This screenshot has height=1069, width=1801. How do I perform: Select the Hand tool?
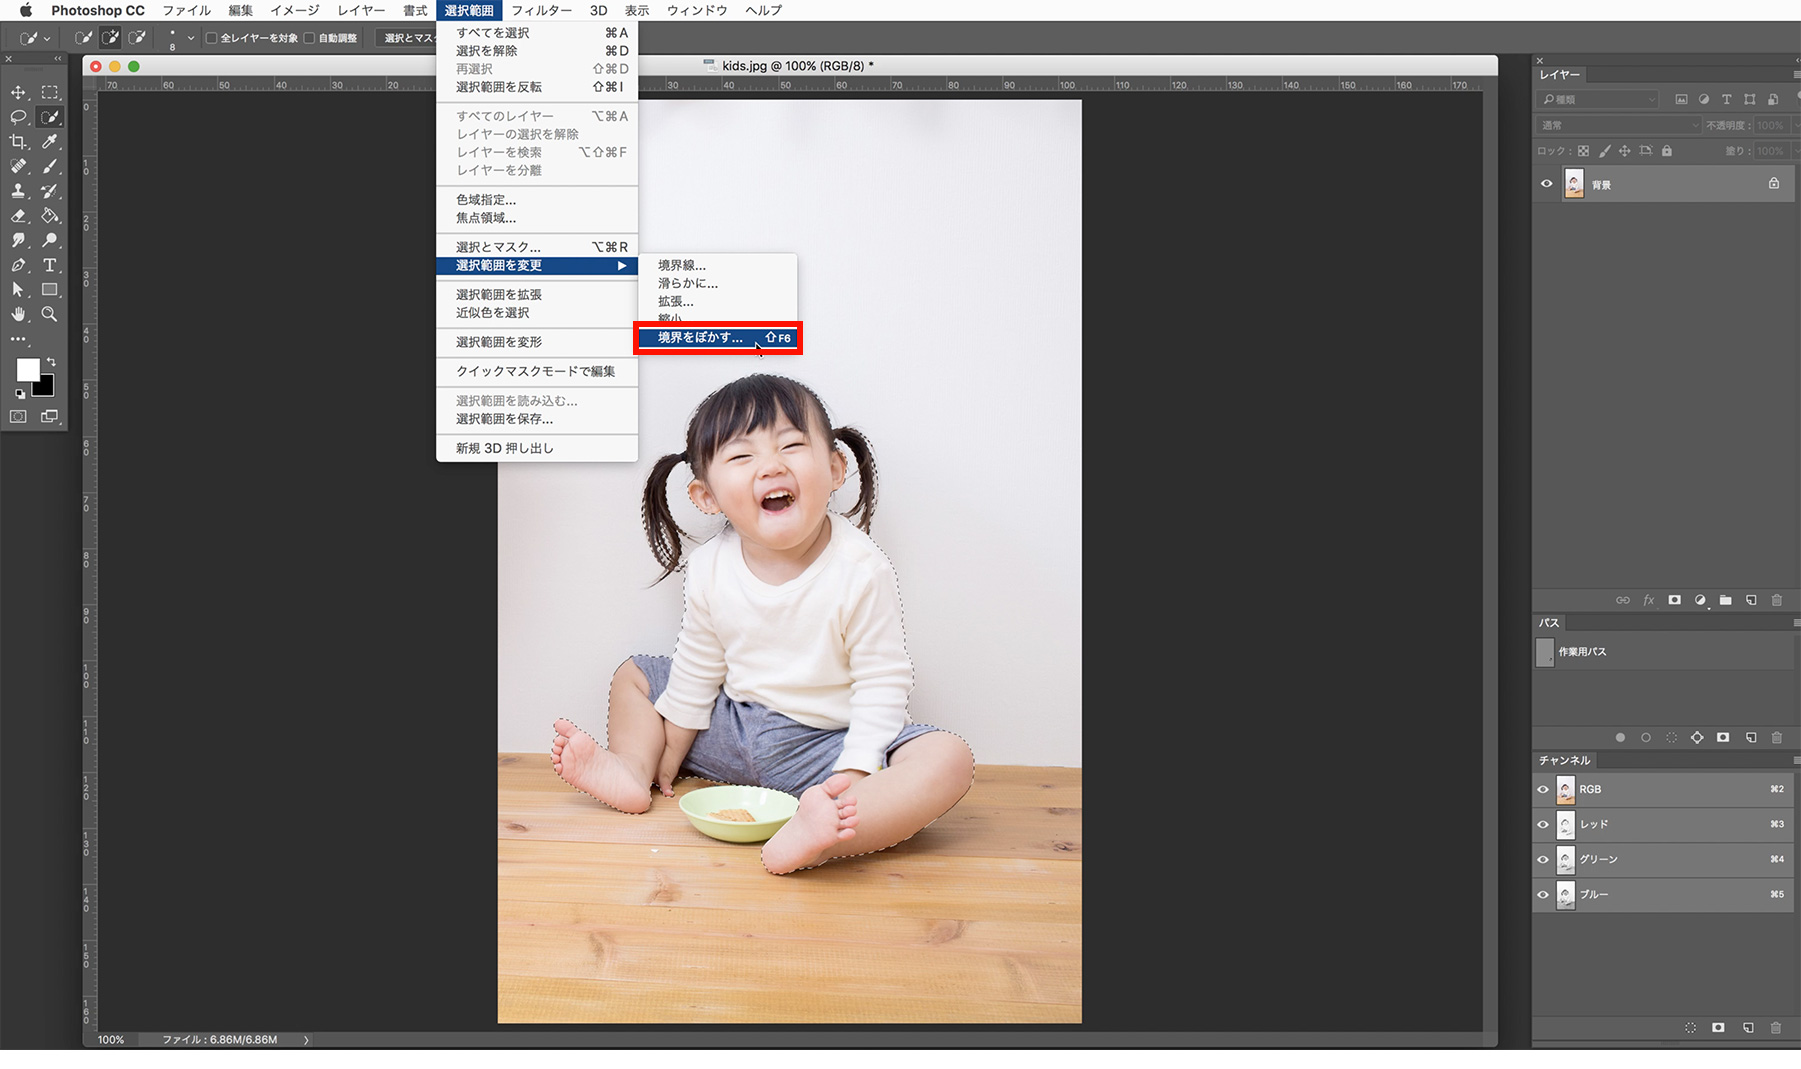(18, 314)
